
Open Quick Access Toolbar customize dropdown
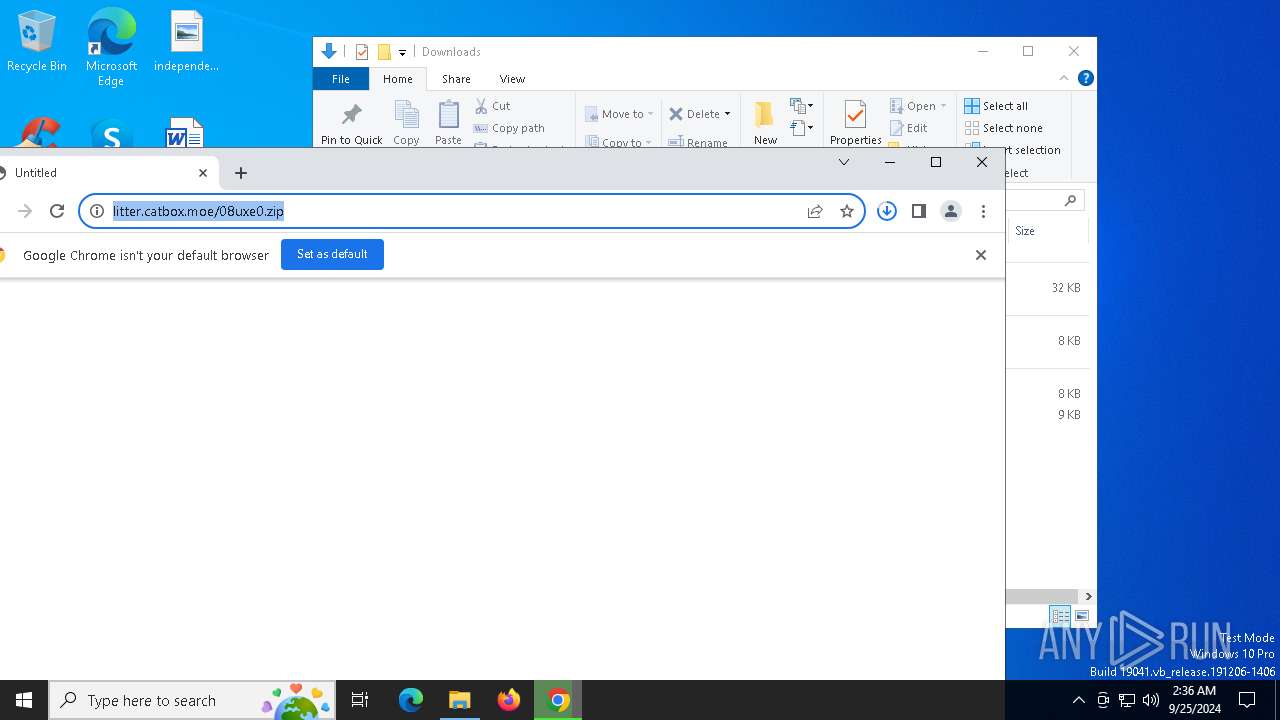pos(402,52)
